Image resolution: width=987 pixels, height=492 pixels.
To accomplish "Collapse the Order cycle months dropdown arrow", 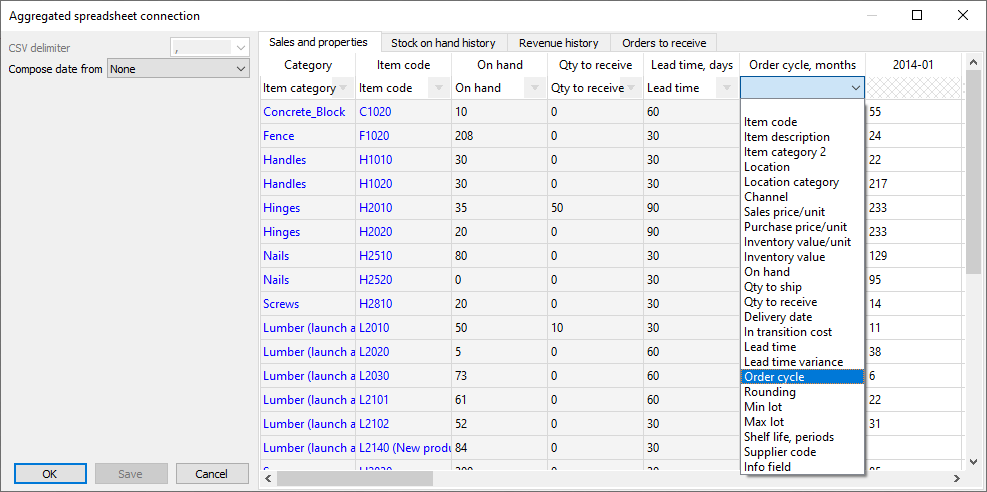I will click(x=855, y=88).
